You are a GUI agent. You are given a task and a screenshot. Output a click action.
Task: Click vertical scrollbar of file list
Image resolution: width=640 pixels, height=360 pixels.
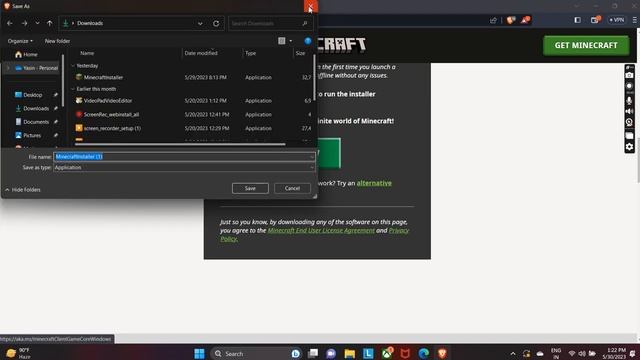tap(314, 78)
